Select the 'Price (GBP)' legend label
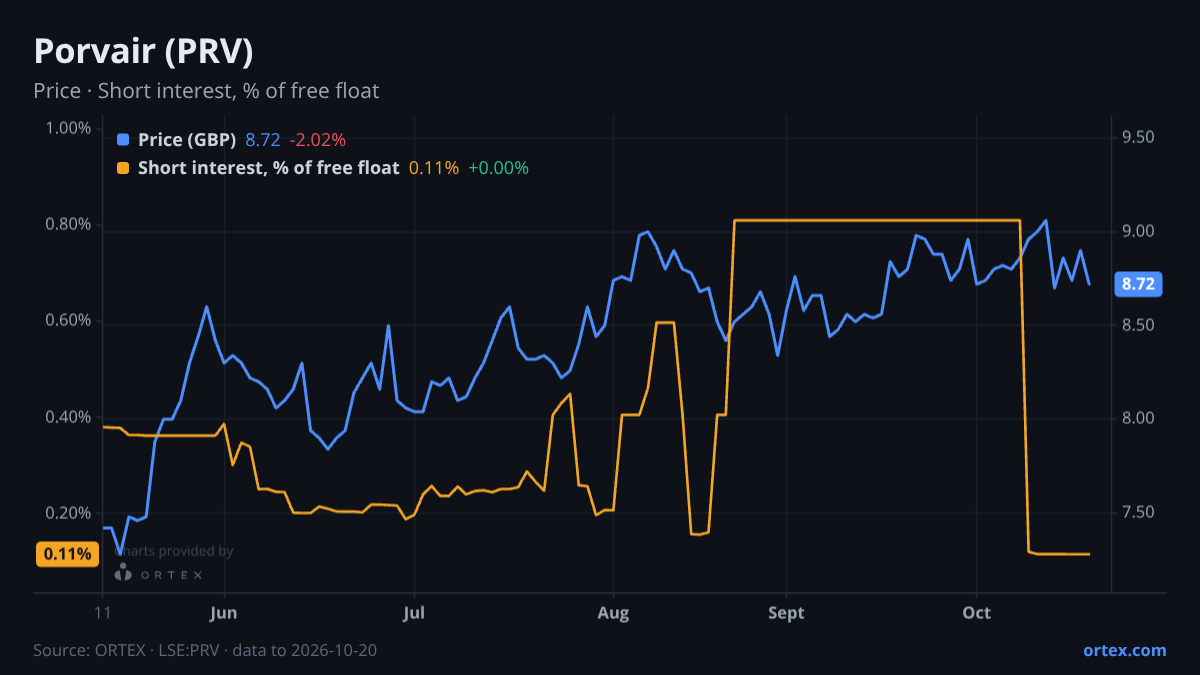This screenshot has width=1200, height=675. click(x=187, y=140)
